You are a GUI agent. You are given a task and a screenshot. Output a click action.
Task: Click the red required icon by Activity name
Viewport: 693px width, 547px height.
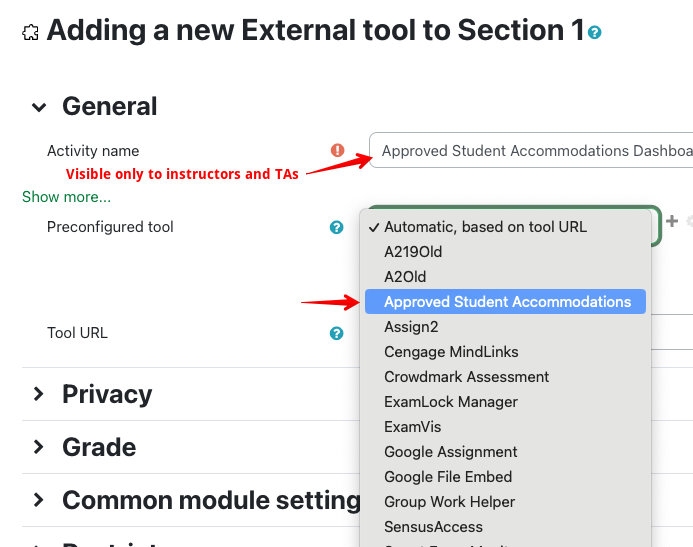[x=337, y=151]
